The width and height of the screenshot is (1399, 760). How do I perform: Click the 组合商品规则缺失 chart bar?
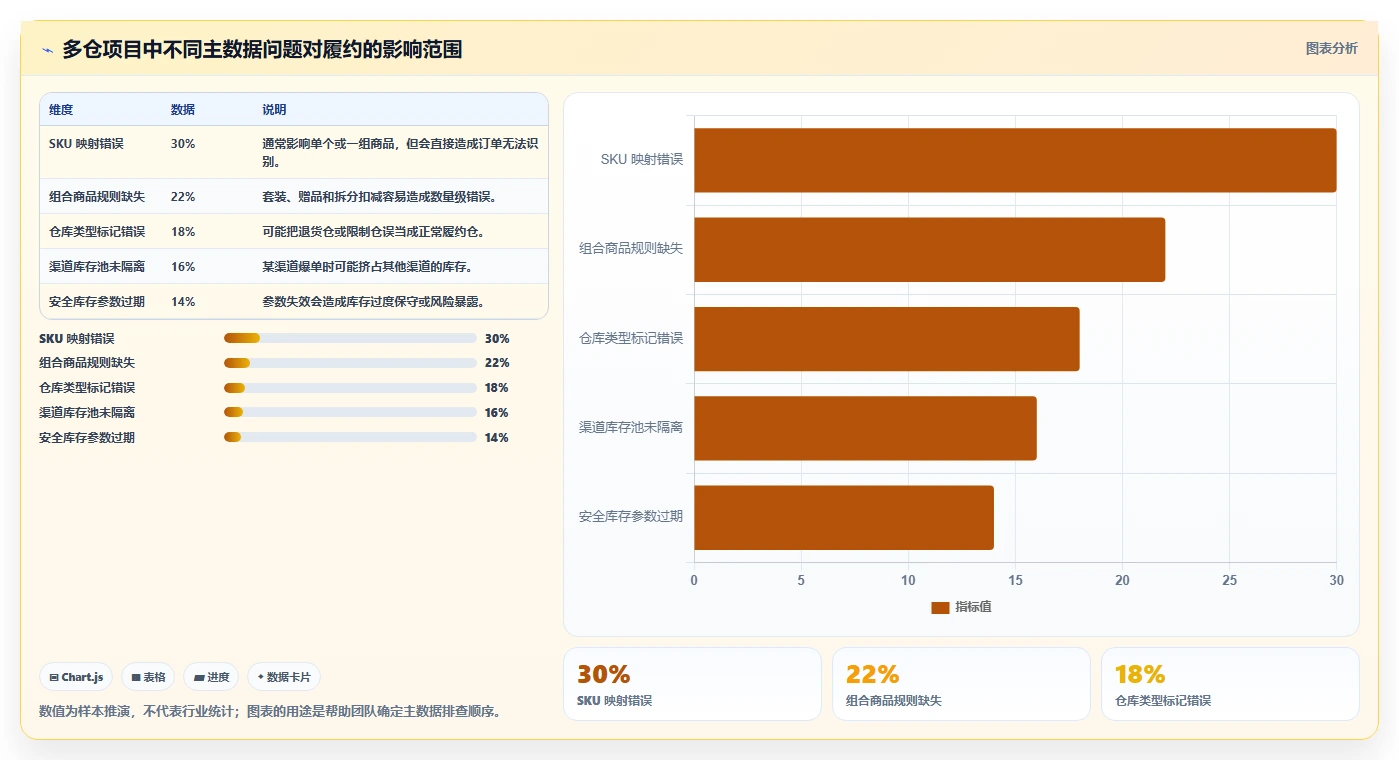930,249
